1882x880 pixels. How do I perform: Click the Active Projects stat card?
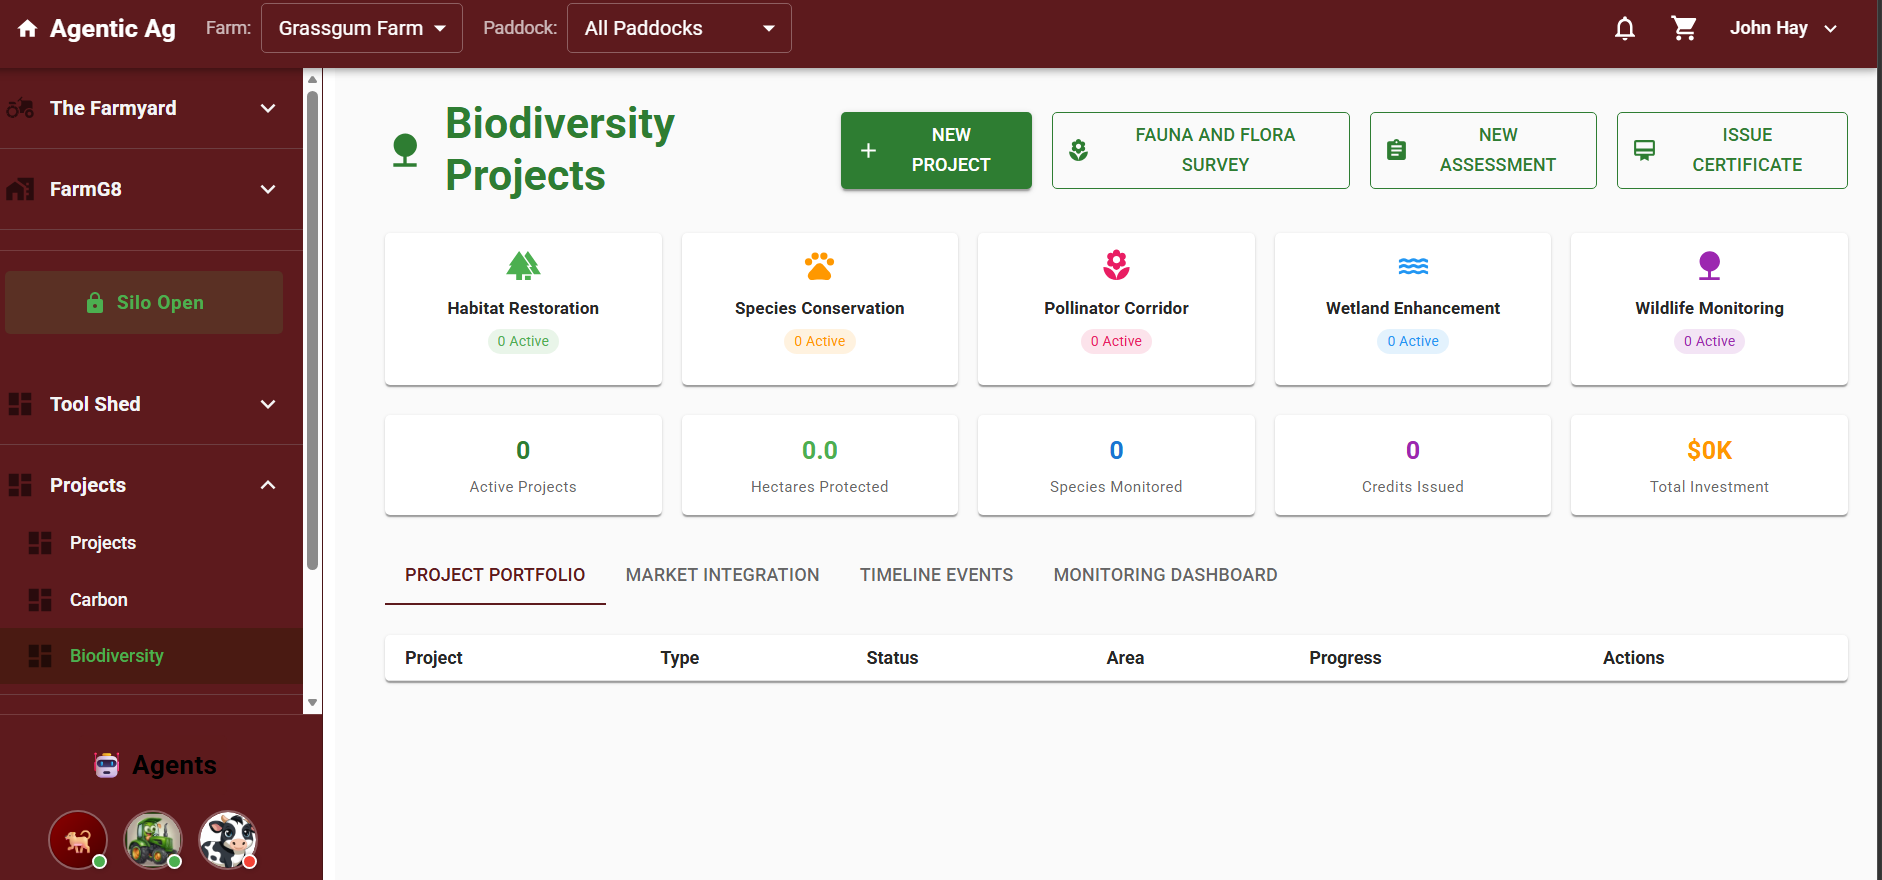[523, 465]
